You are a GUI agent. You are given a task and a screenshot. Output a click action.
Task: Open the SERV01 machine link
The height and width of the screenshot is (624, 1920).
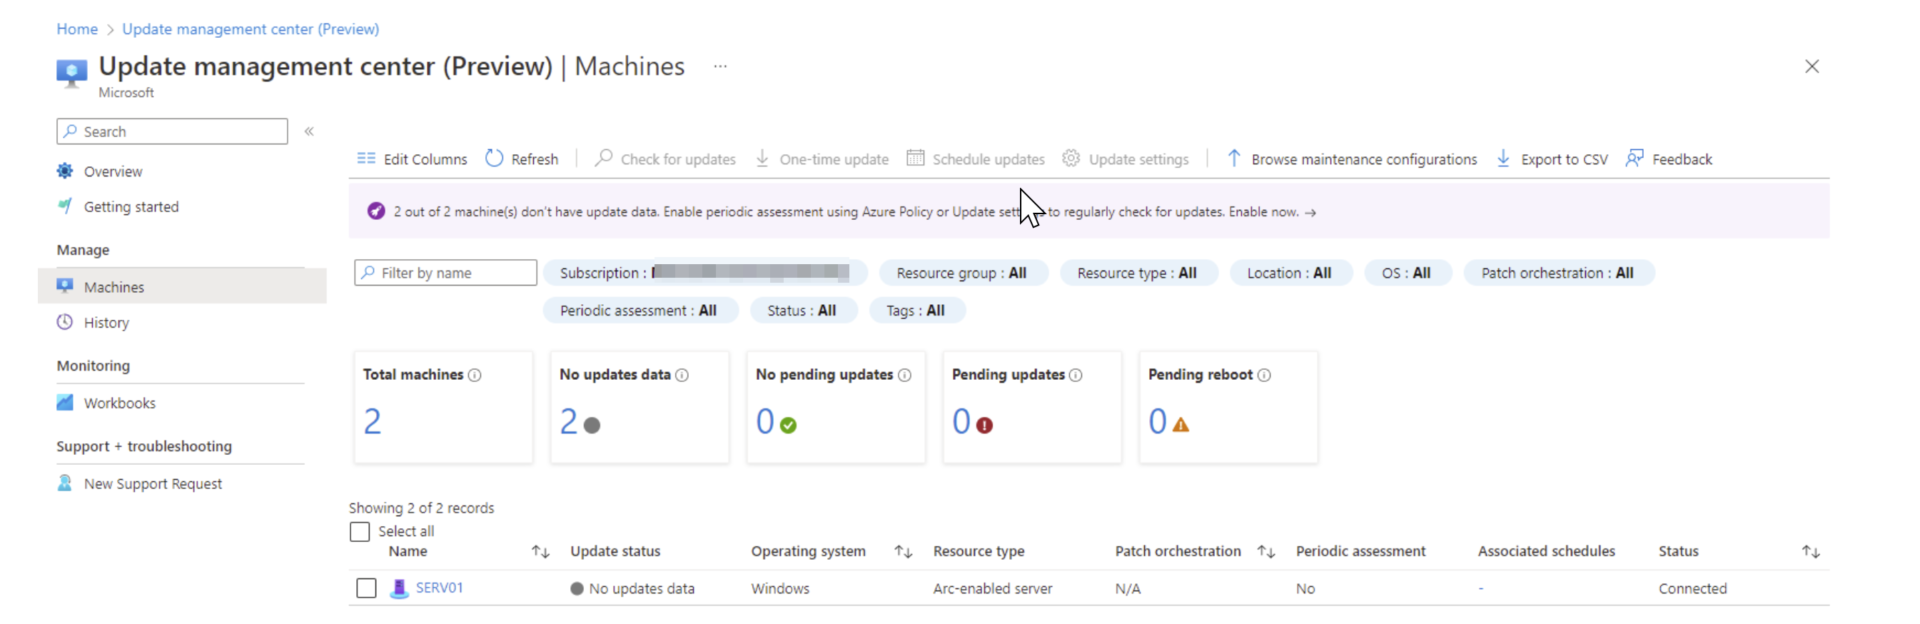(x=440, y=588)
